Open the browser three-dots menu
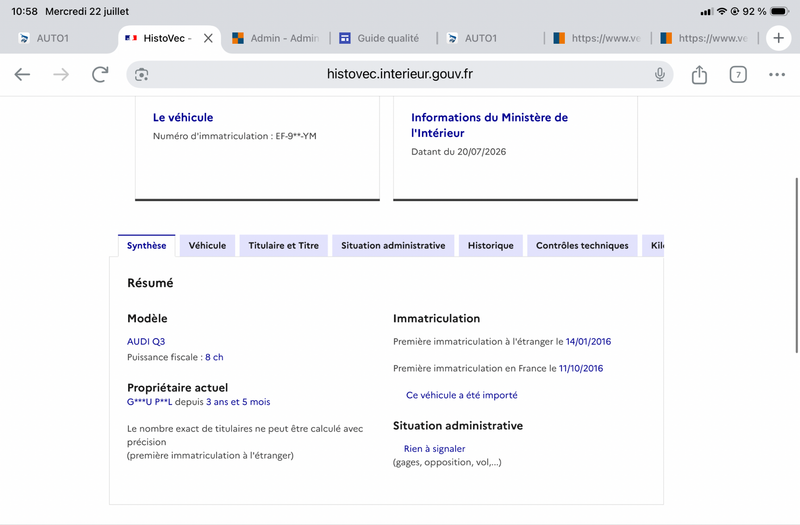Screen dimensions: 800x525 tap(777, 74)
